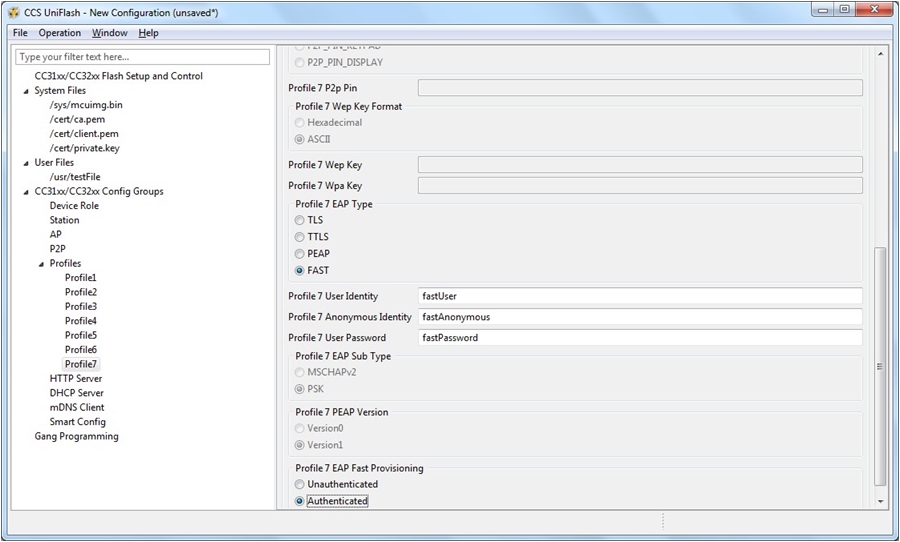
Task: Select Profile6 in the tree
Action: 80,349
